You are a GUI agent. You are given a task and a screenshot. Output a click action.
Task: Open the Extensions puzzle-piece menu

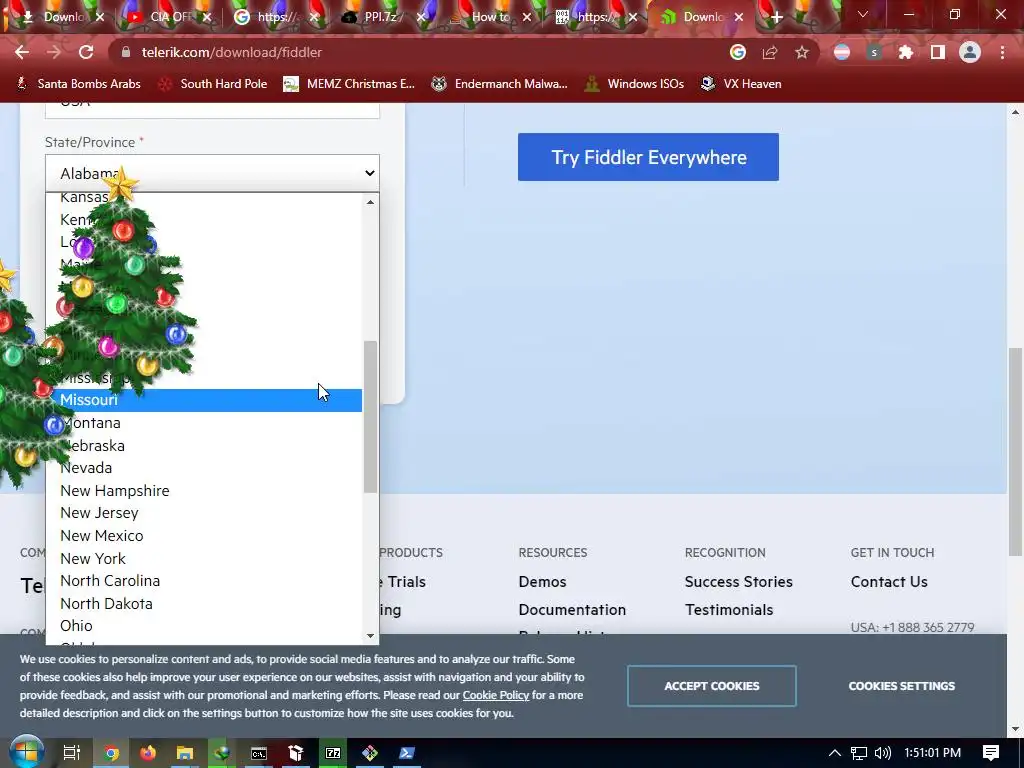(905, 52)
